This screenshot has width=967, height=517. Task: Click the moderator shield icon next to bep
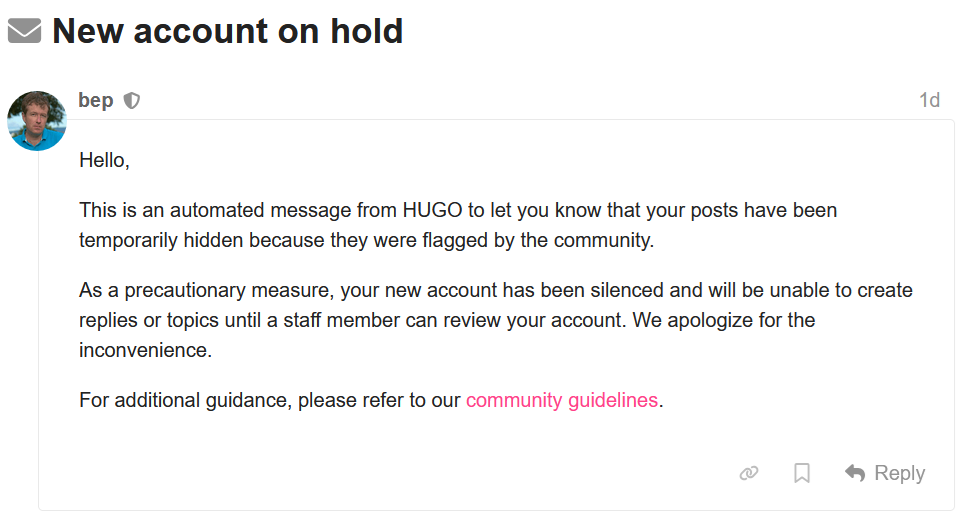(x=131, y=101)
